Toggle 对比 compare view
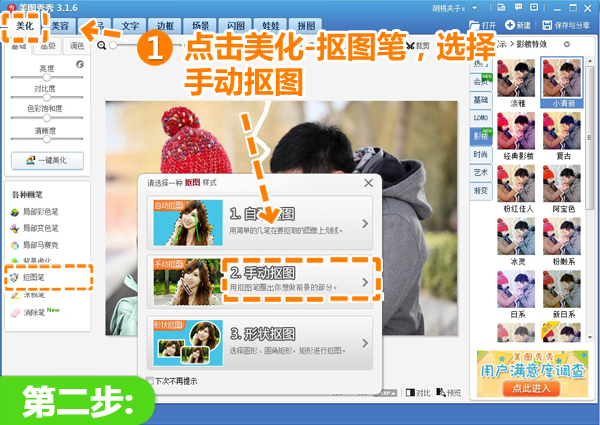 (x=418, y=392)
